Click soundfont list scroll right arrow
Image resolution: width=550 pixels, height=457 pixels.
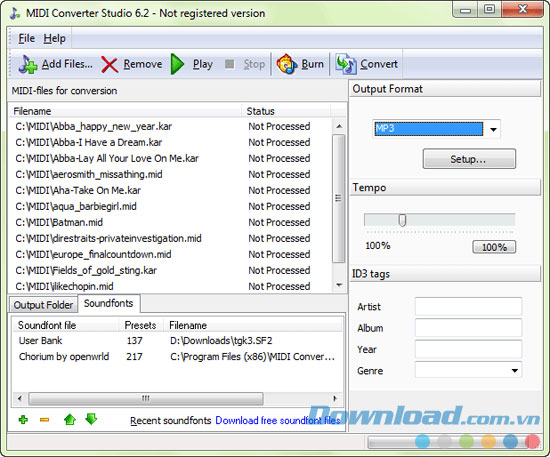click(x=335, y=398)
